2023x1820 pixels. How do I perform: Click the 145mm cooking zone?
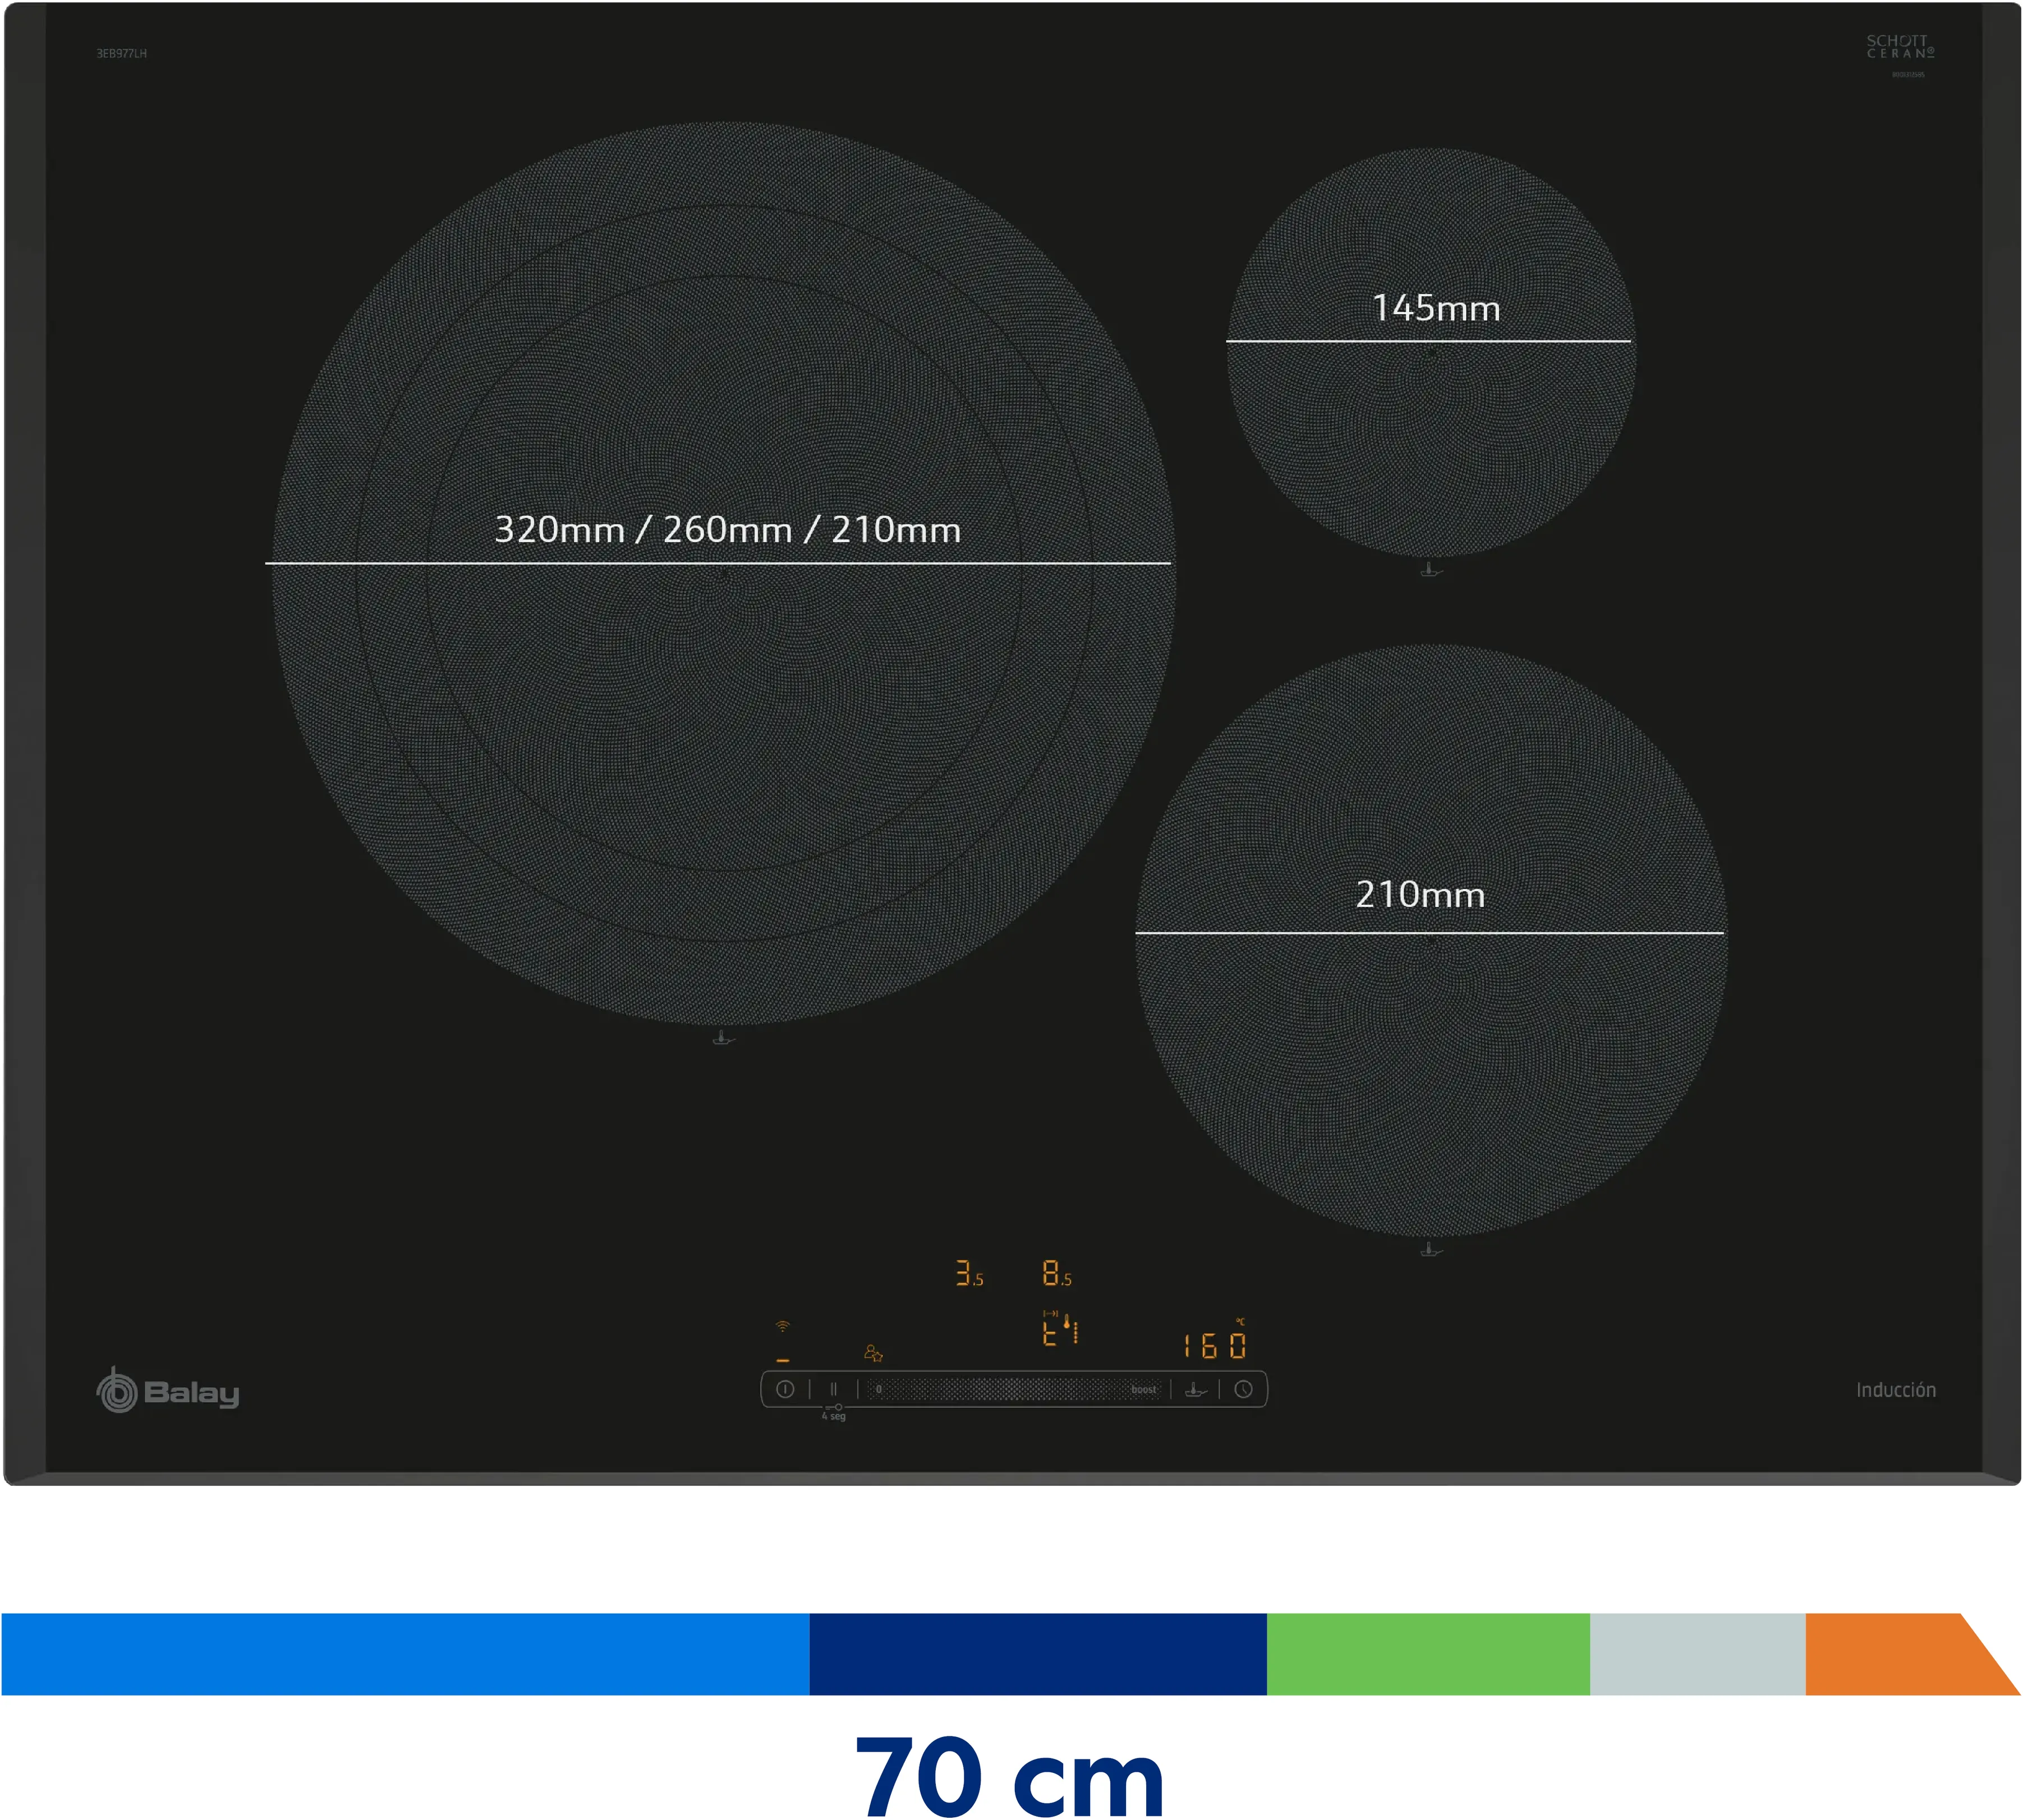pos(1431,352)
